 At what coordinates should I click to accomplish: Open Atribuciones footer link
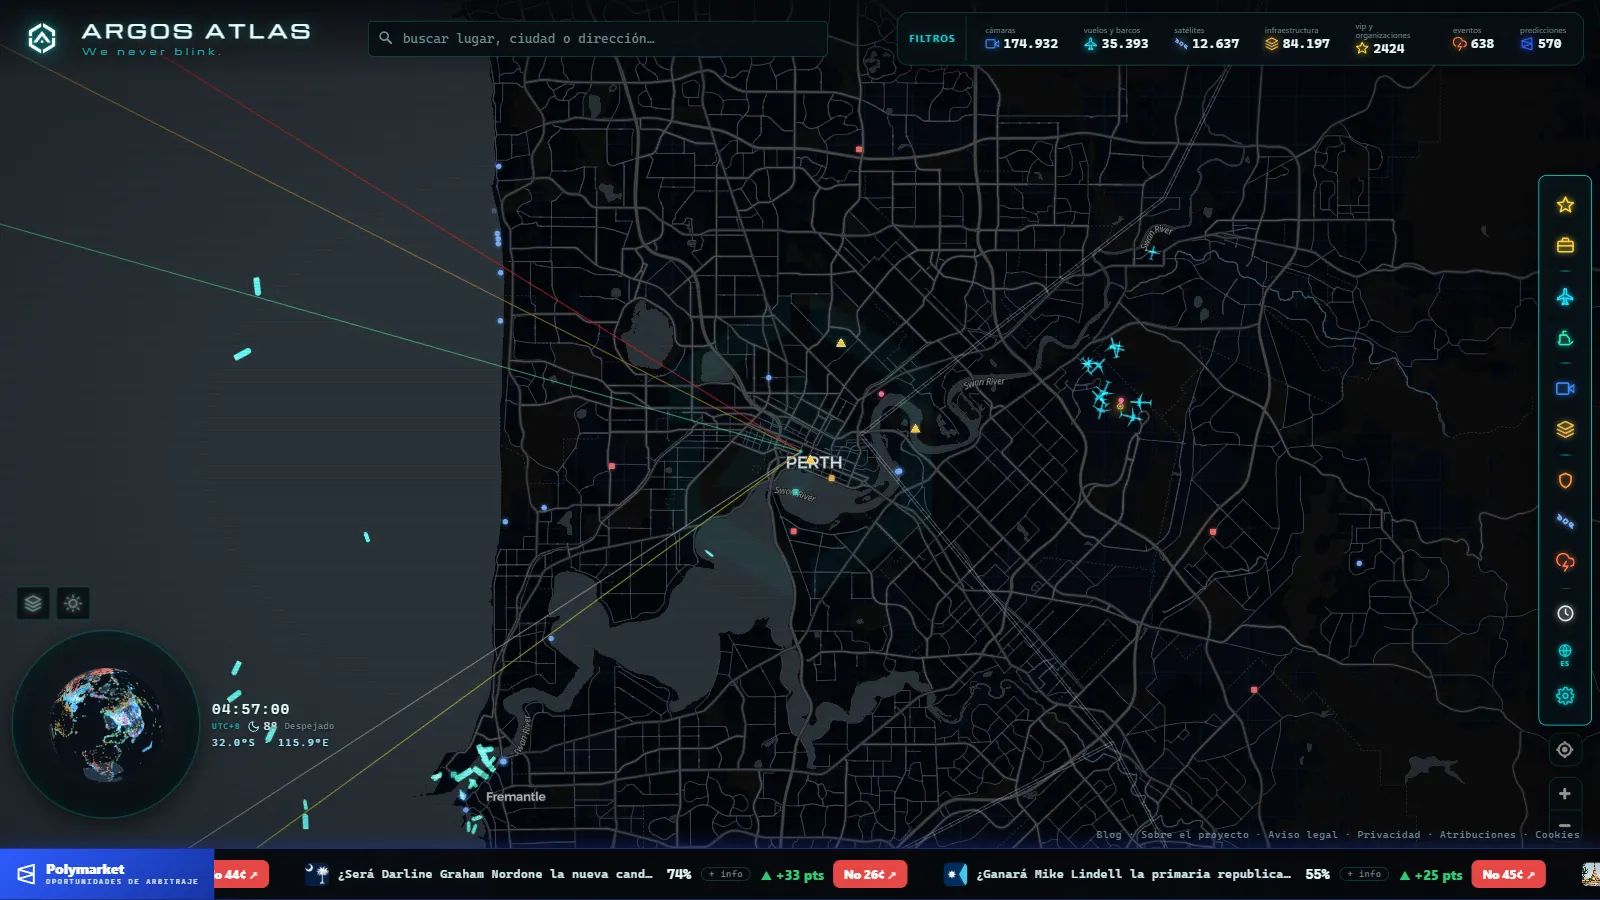[1477, 835]
